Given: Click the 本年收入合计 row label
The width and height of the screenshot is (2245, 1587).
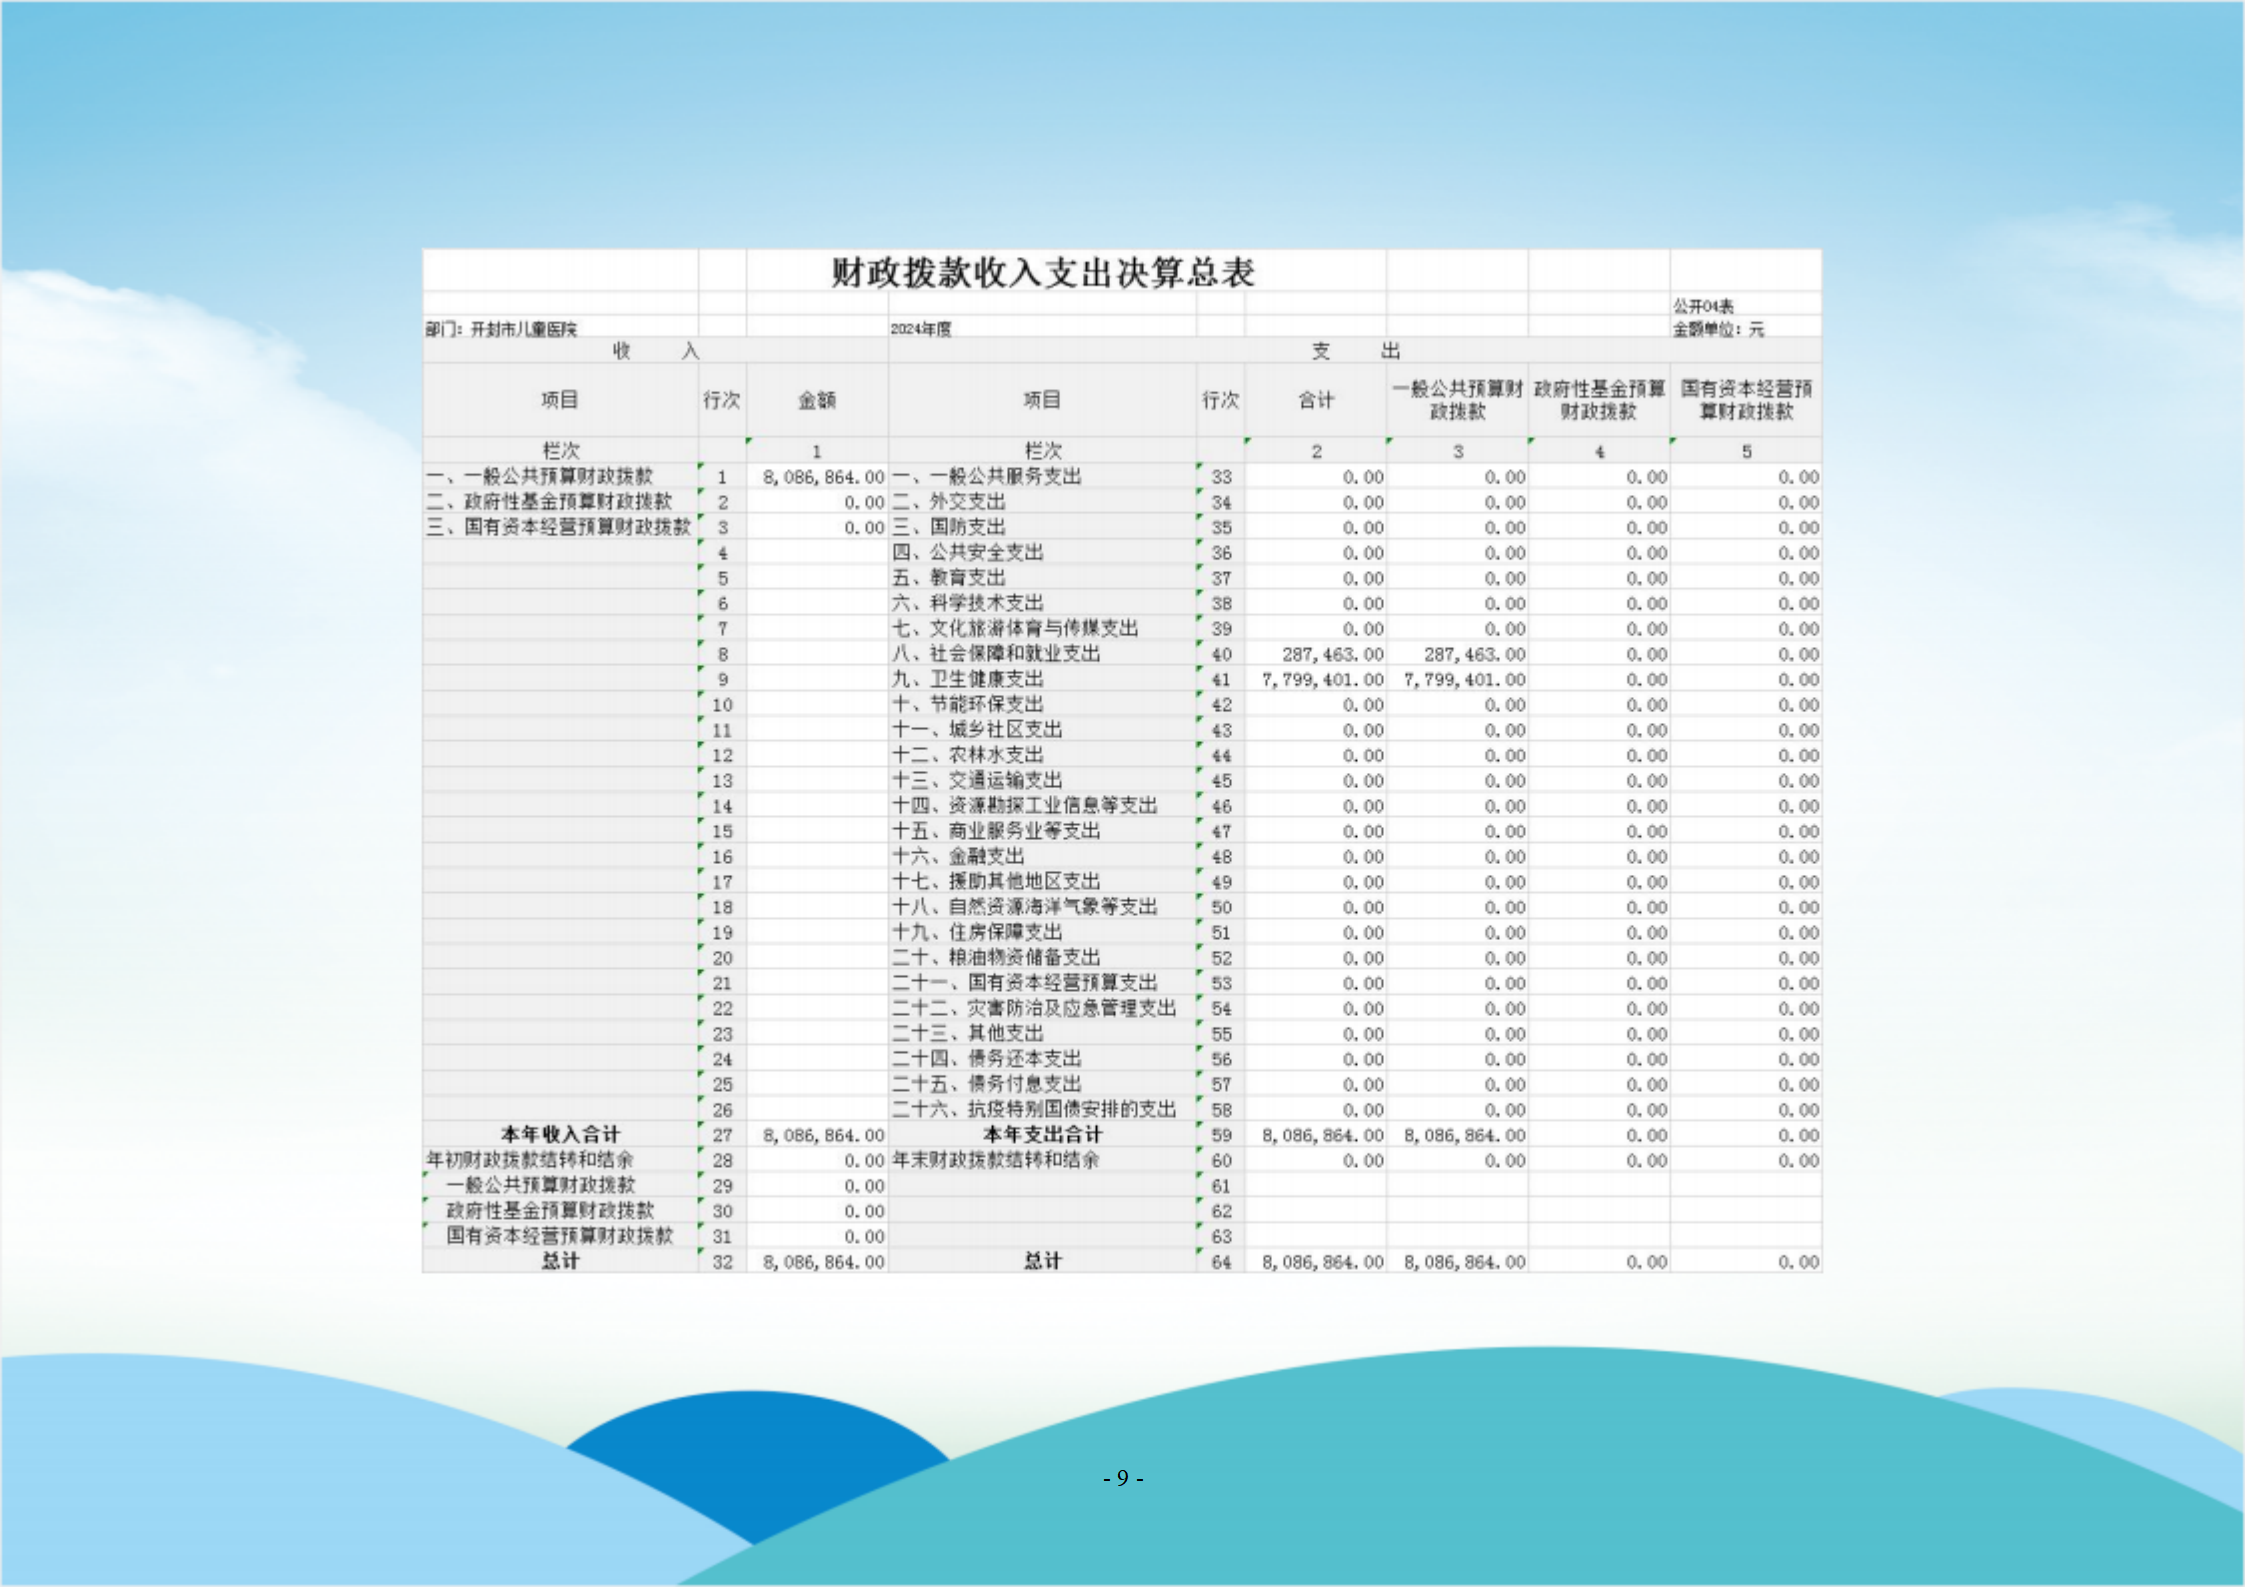Looking at the screenshot, I should click(x=560, y=1135).
